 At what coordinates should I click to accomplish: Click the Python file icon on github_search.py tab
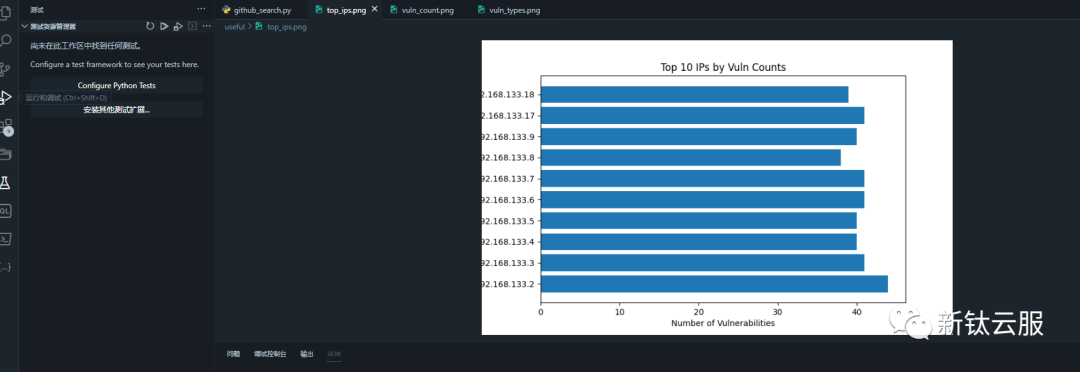(226, 10)
